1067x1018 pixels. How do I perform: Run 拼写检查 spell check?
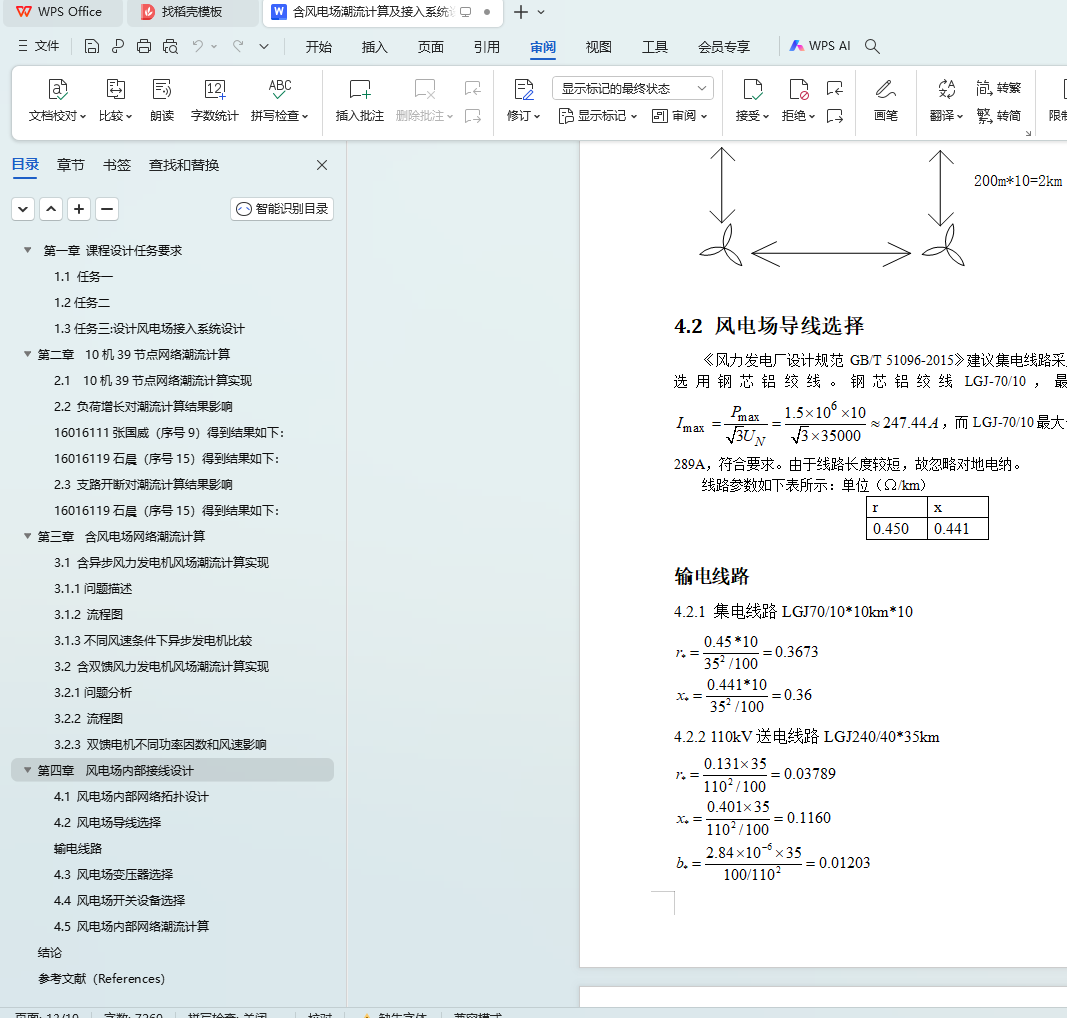tap(280, 100)
